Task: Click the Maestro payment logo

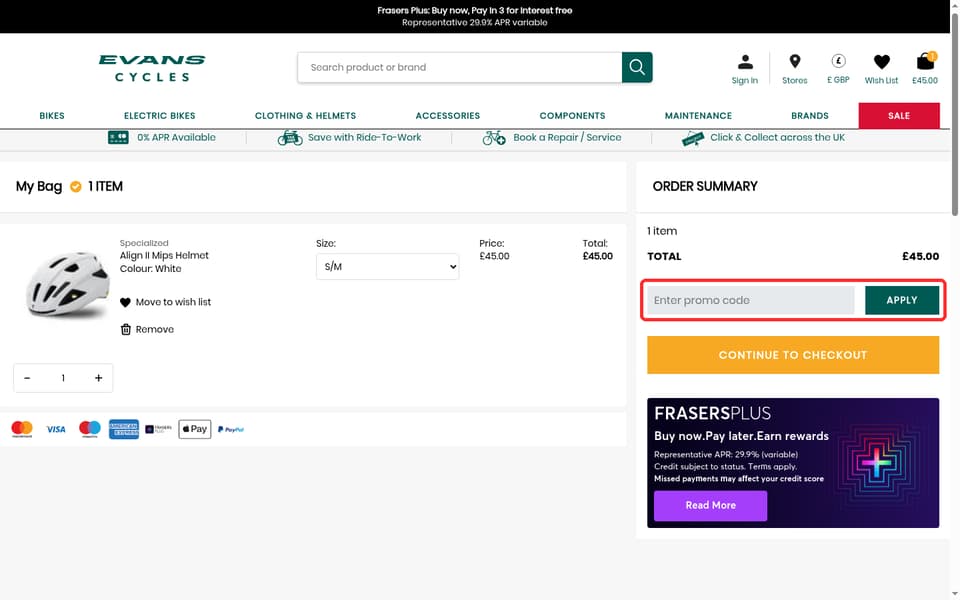Action: 90,429
